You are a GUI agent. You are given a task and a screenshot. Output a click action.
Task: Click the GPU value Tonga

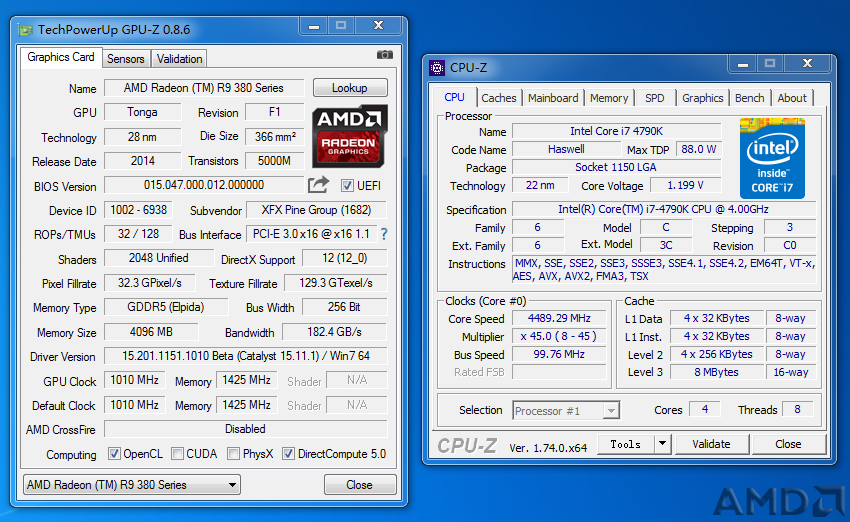pyautogui.click(x=142, y=112)
